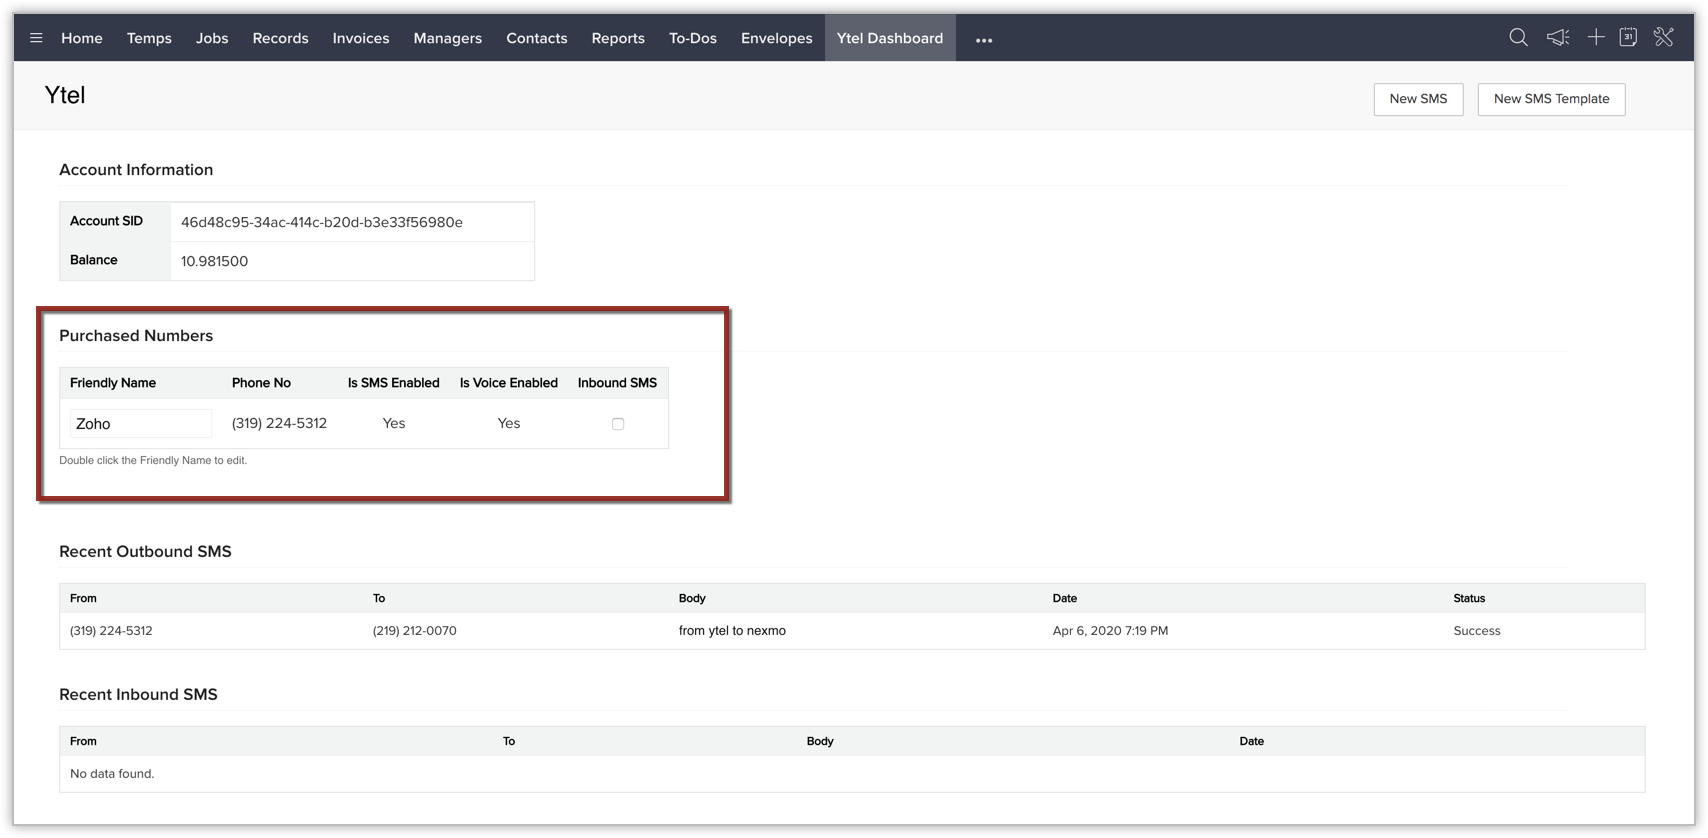Click the plus create-new icon
1708x838 pixels.
point(1596,37)
